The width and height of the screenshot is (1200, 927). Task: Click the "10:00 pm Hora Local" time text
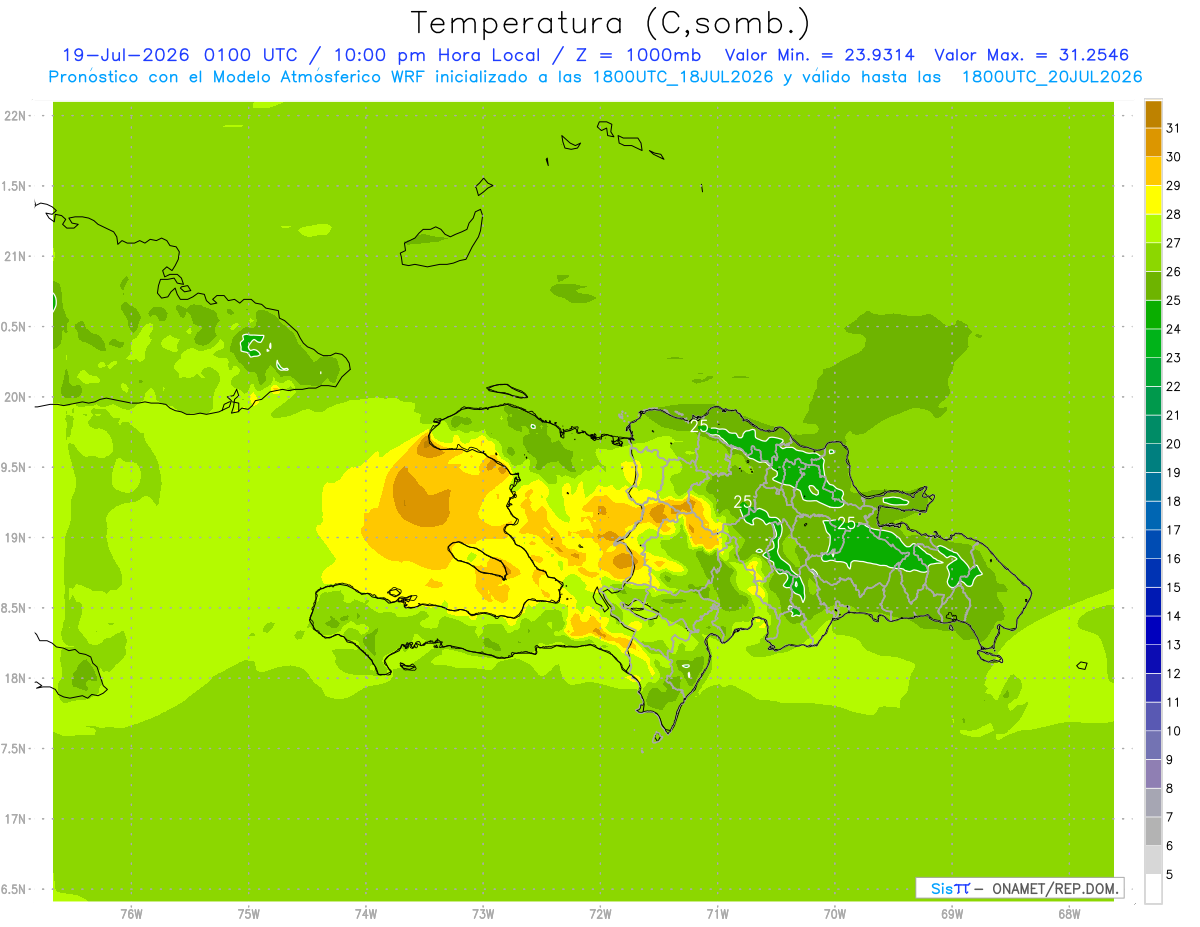pos(439,55)
